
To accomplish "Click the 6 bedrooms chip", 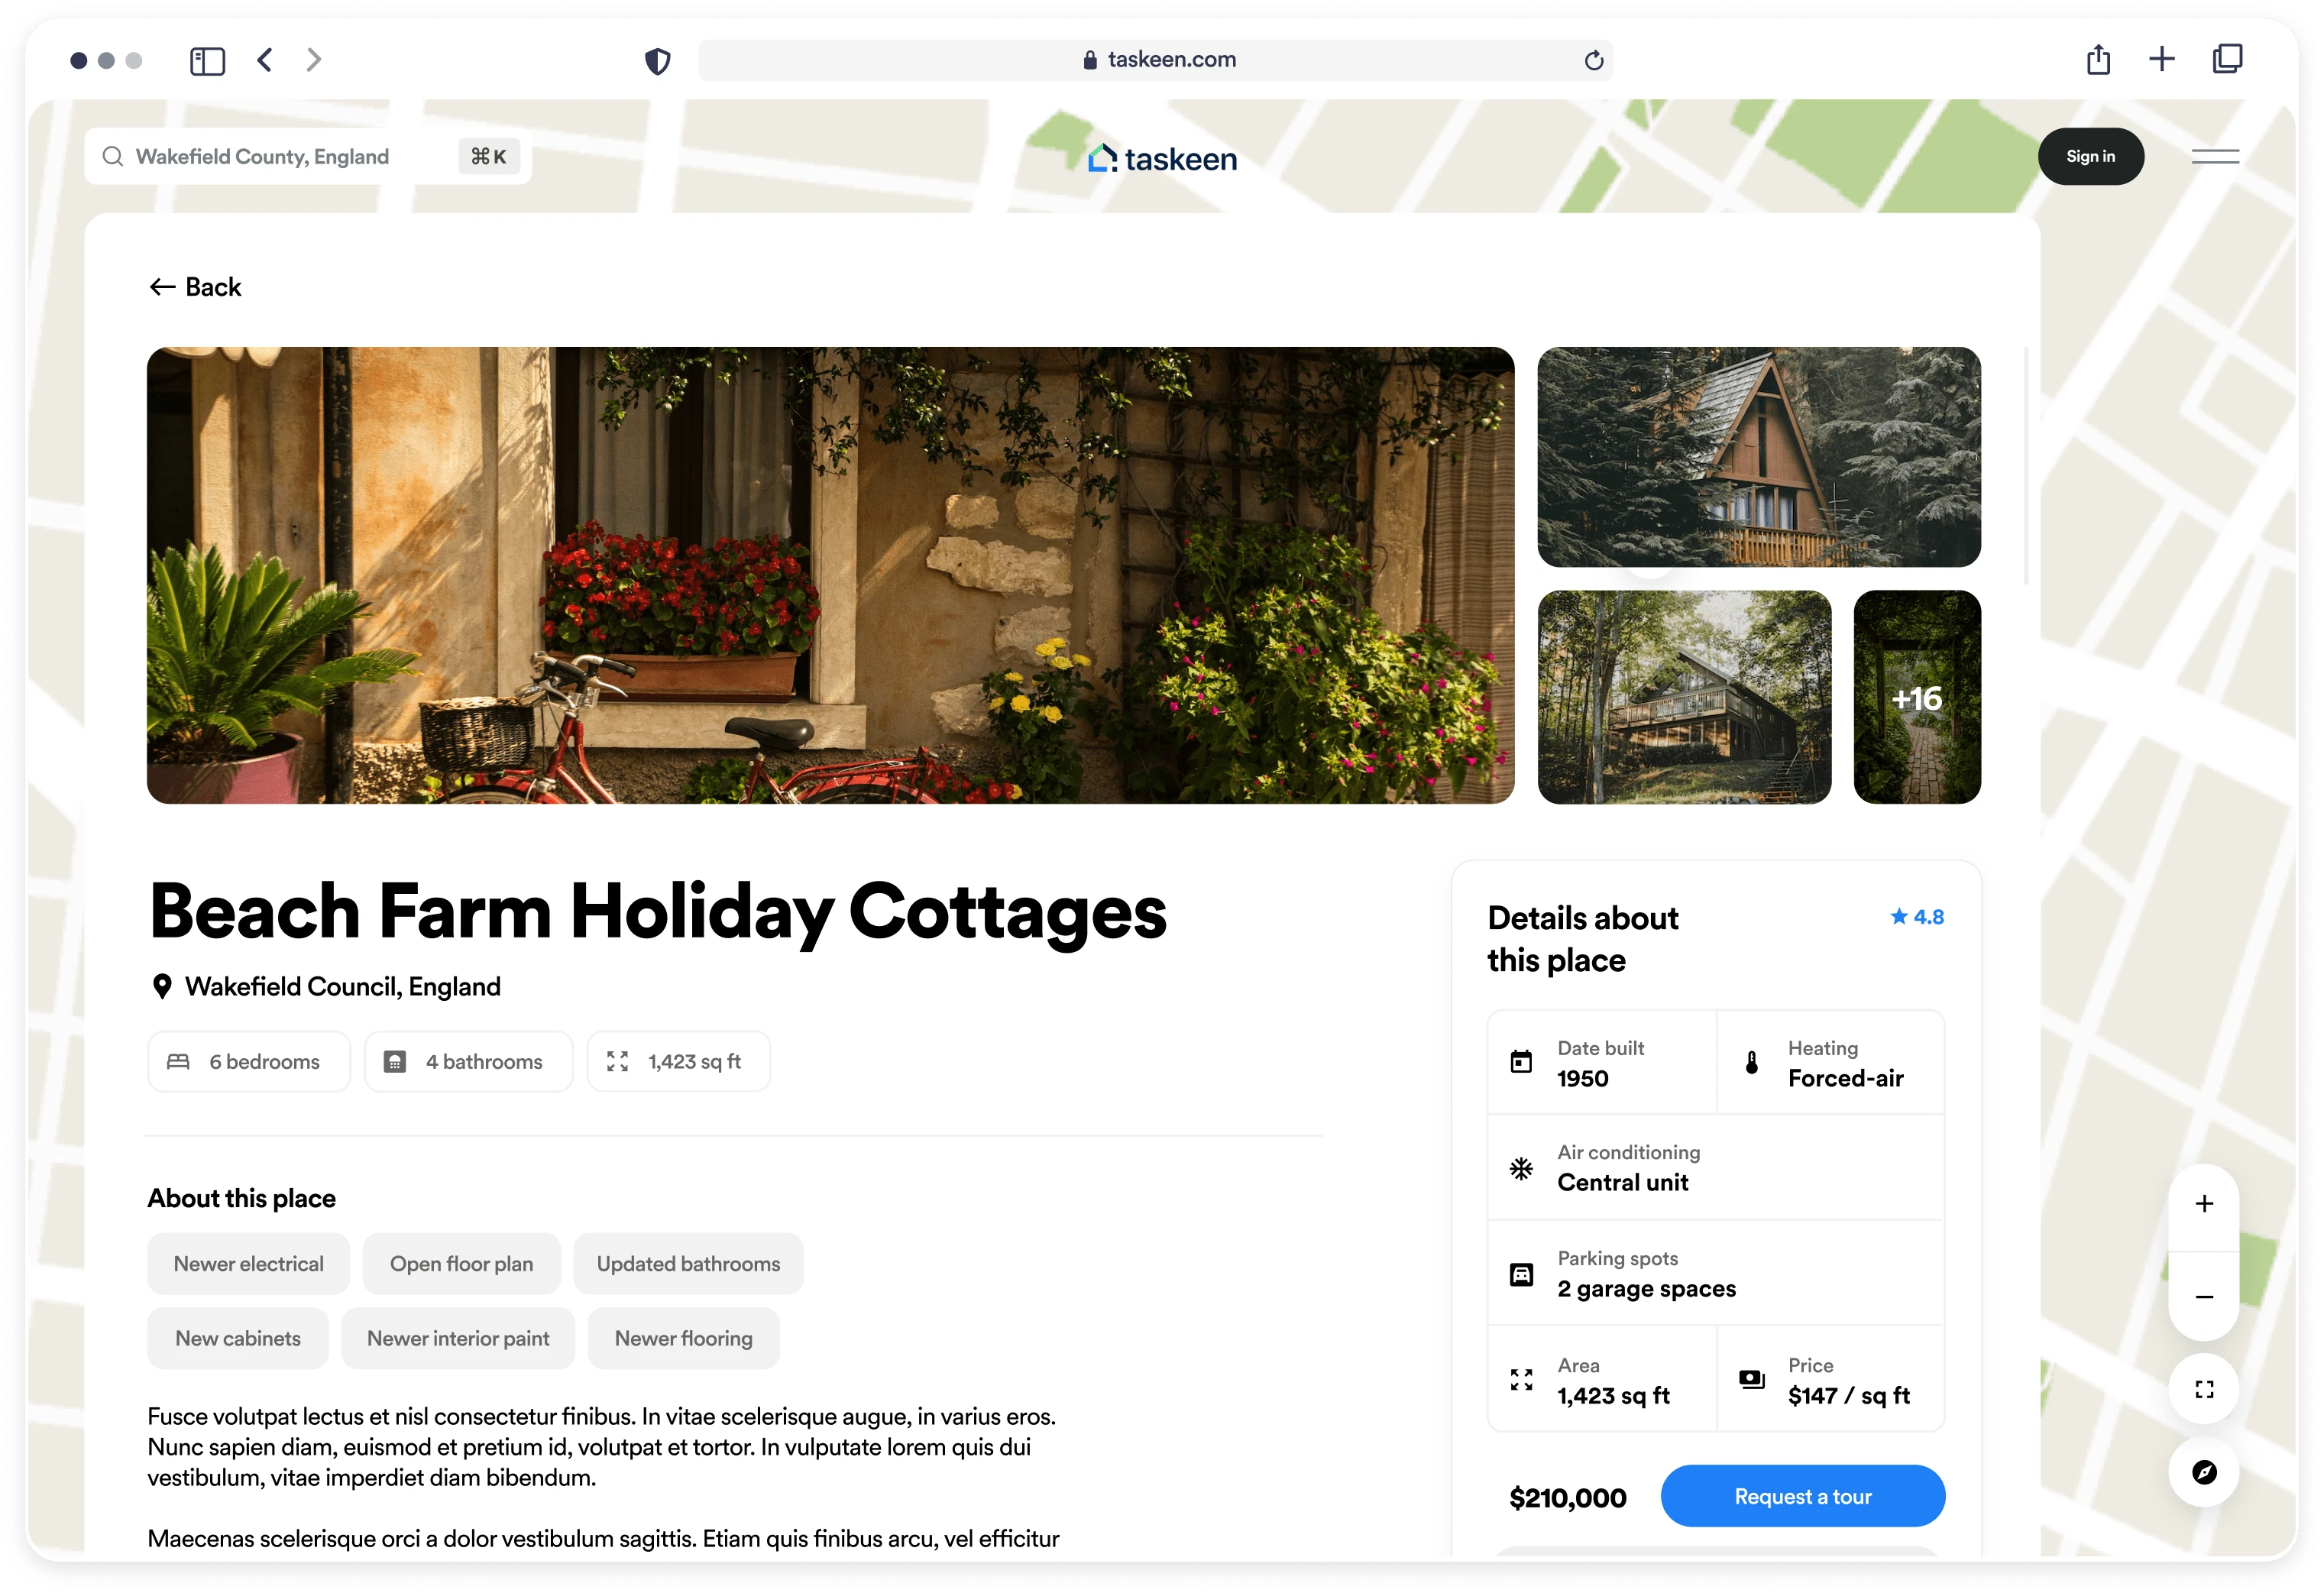I will tap(248, 1061).
